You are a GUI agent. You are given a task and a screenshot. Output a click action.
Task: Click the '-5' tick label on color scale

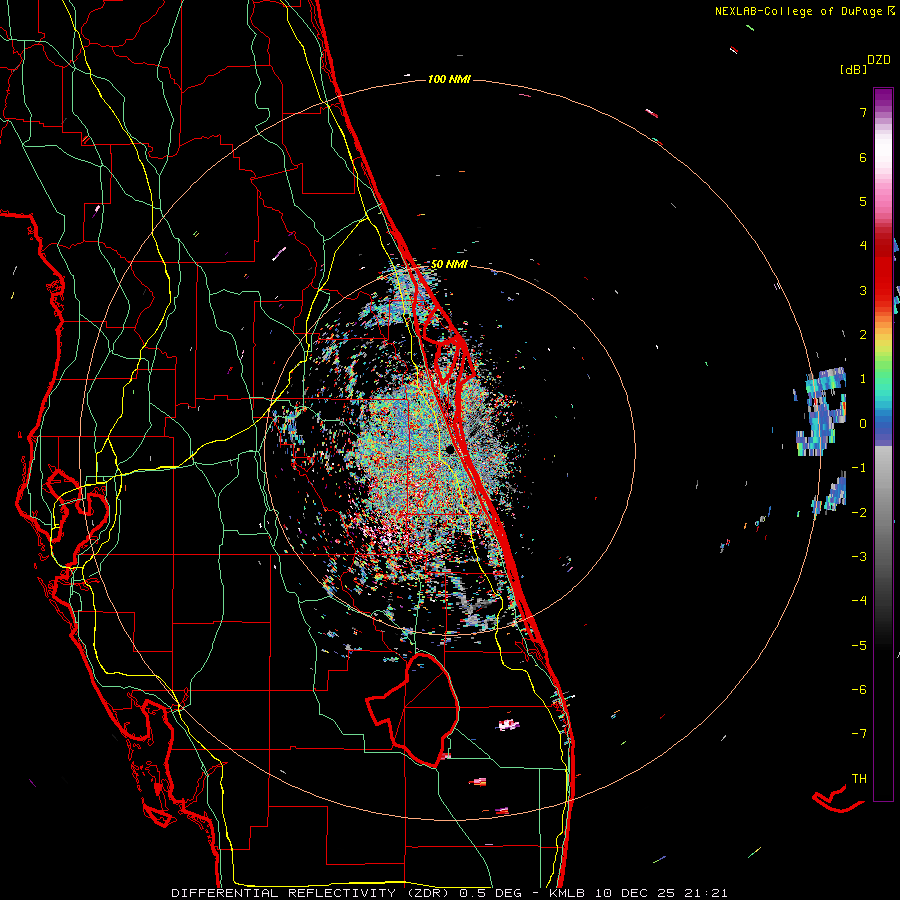859,646
